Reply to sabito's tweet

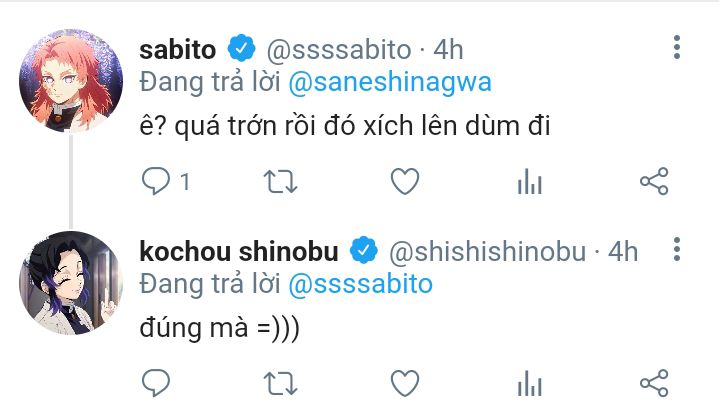pyautogui.click(x=154, y=181)
